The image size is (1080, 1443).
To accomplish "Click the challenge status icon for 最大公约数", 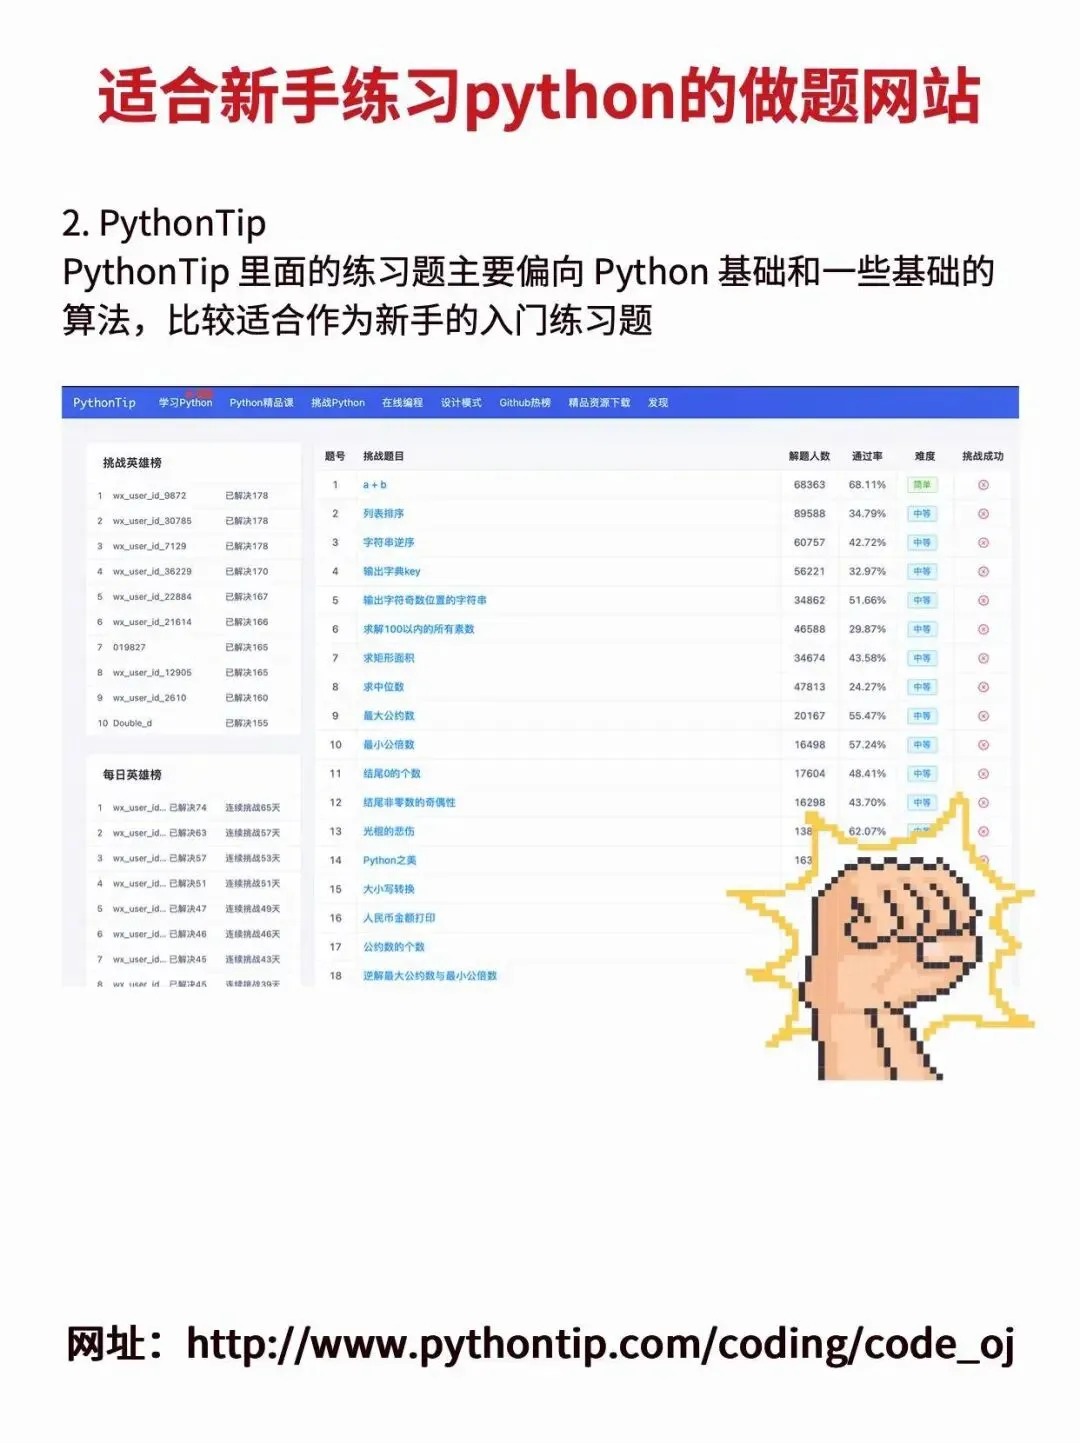I will (983, 717).
